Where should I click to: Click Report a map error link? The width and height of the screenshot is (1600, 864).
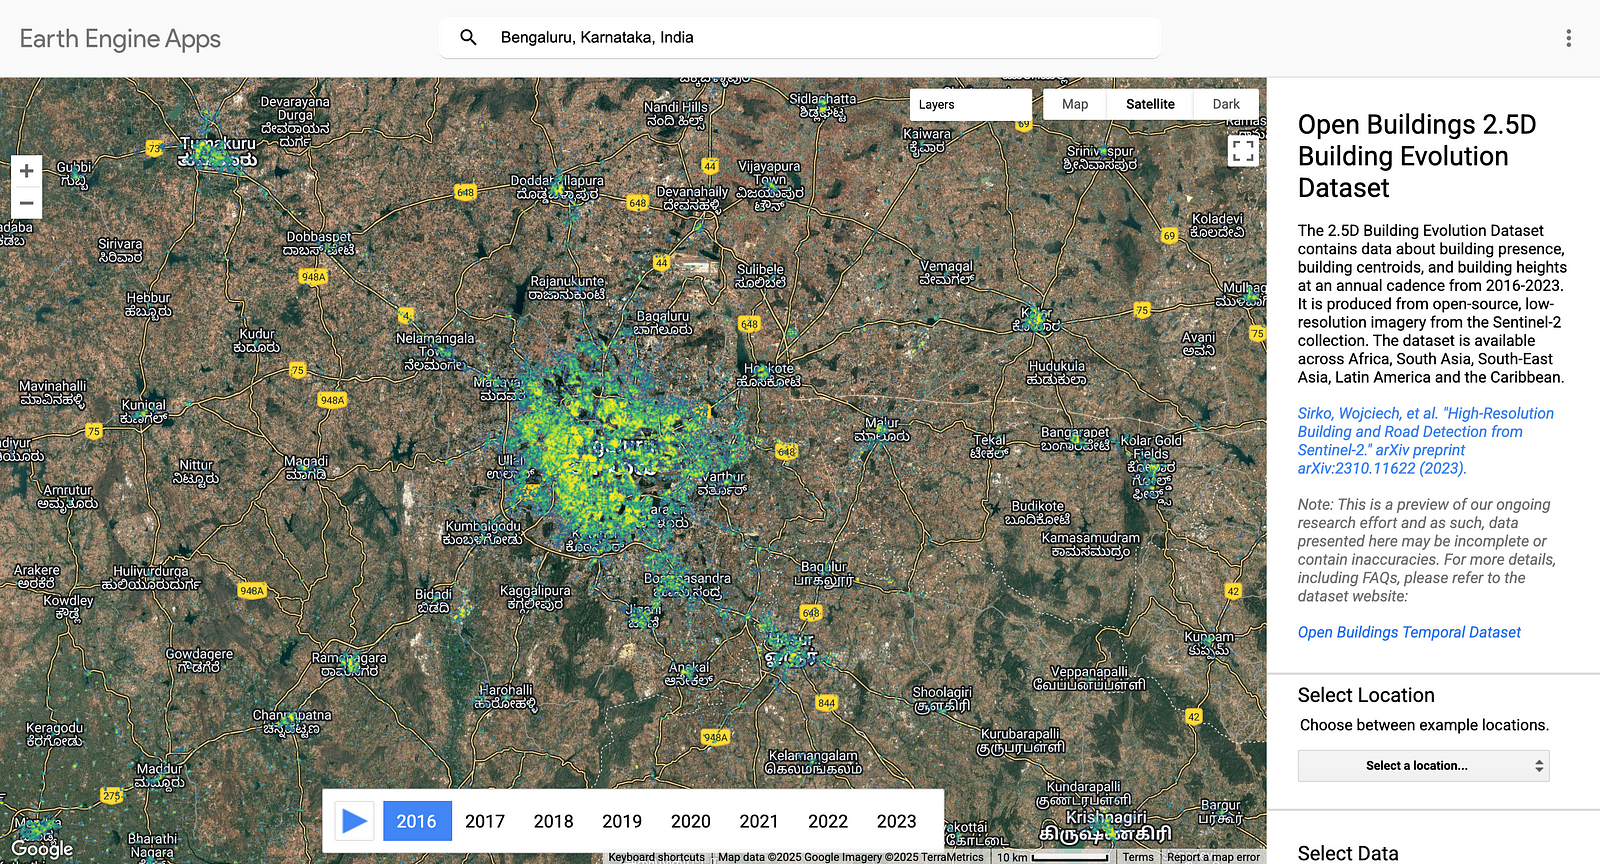pyautogui.click(x=1213, y=857)
